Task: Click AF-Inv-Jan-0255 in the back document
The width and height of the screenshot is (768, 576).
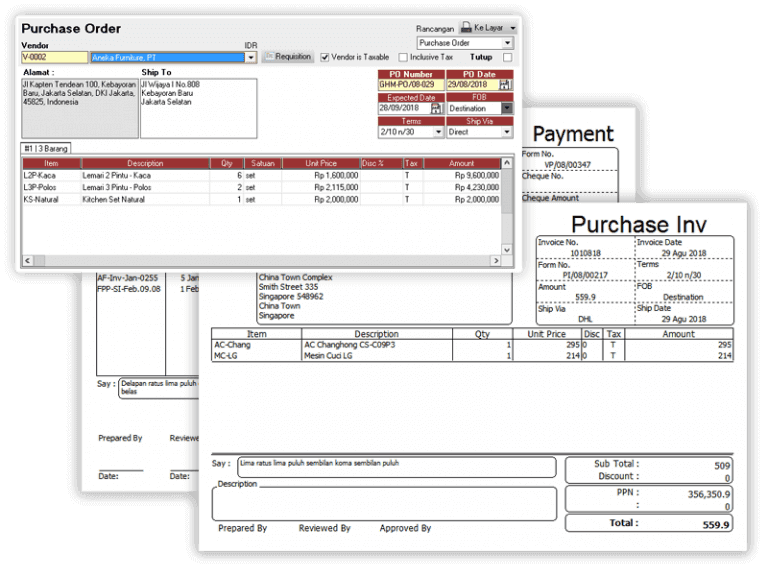Action: [127, 278]
